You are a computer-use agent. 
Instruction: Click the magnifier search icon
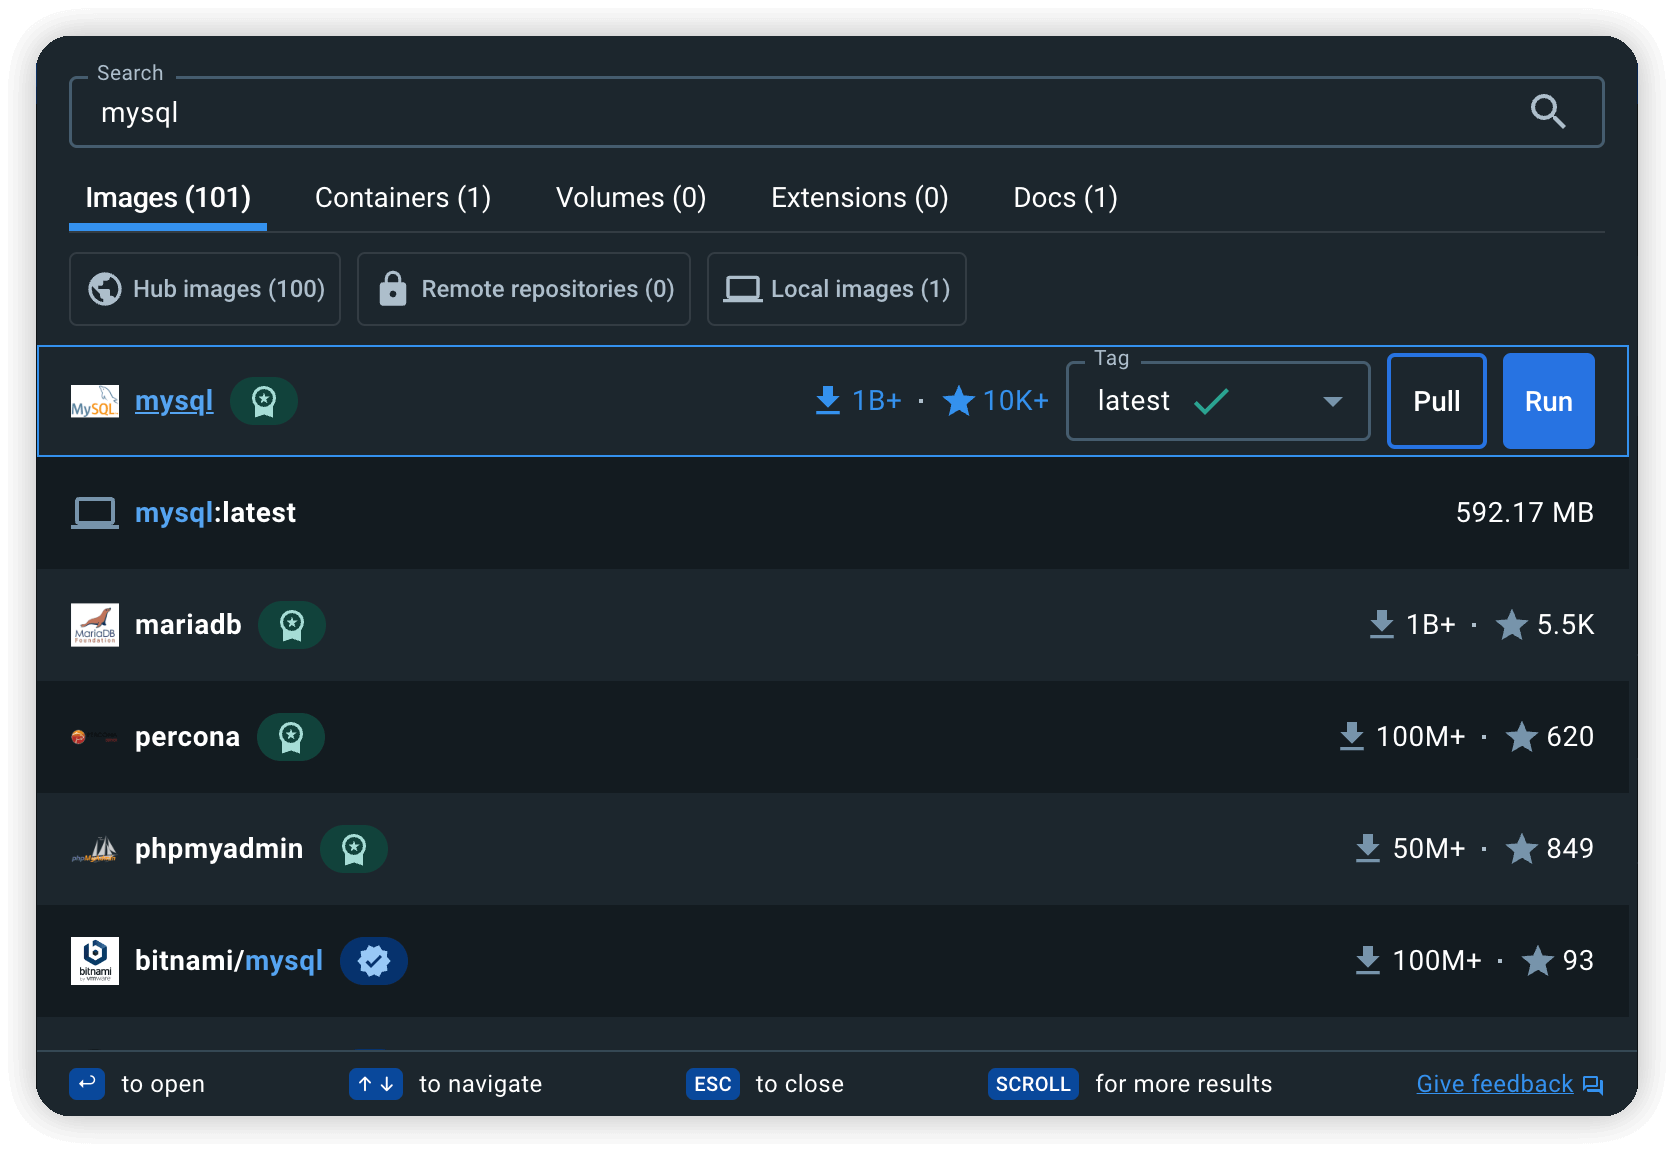pos(1548,111)
